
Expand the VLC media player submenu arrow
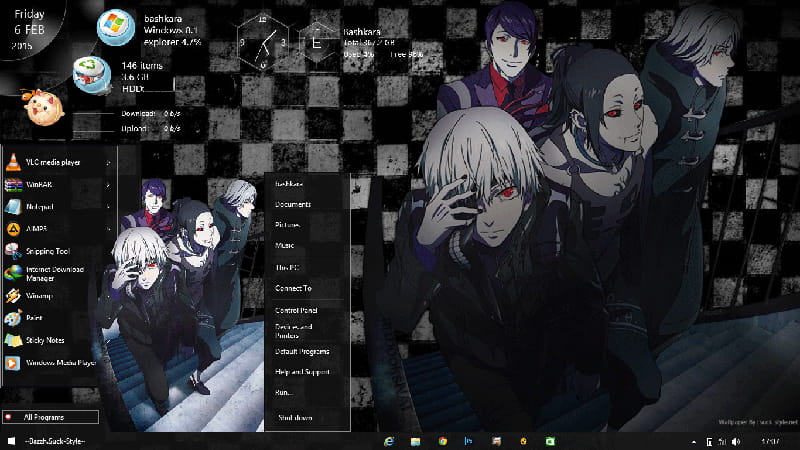[x=109, y=162]
